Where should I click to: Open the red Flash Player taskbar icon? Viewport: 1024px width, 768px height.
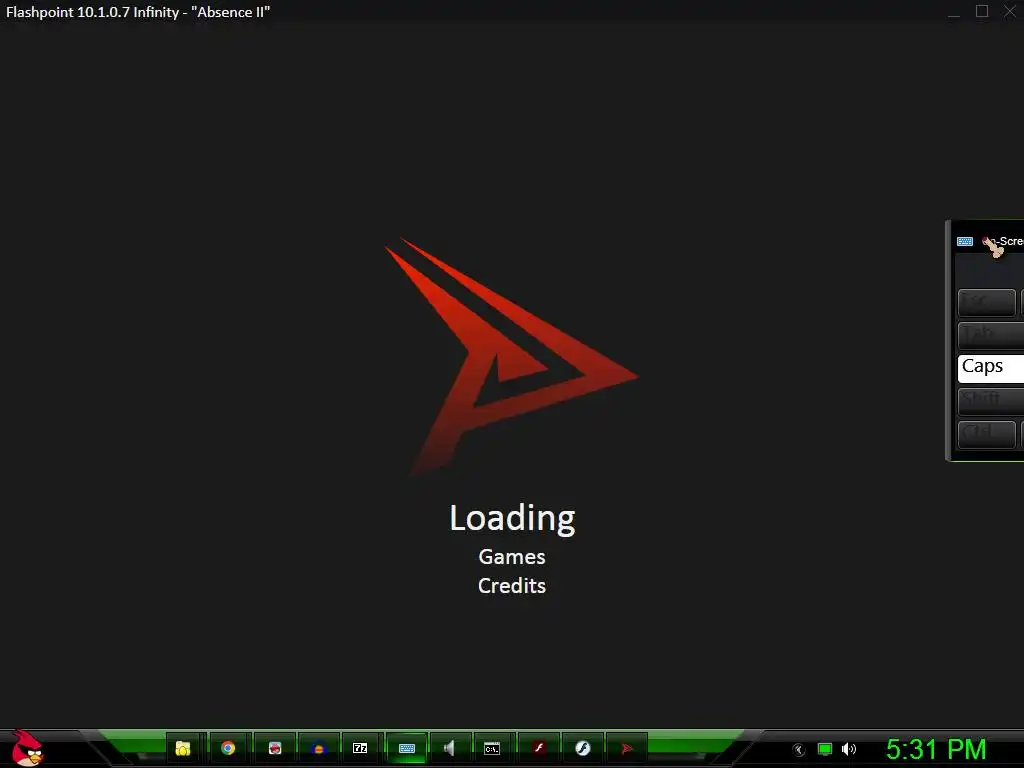539,748
